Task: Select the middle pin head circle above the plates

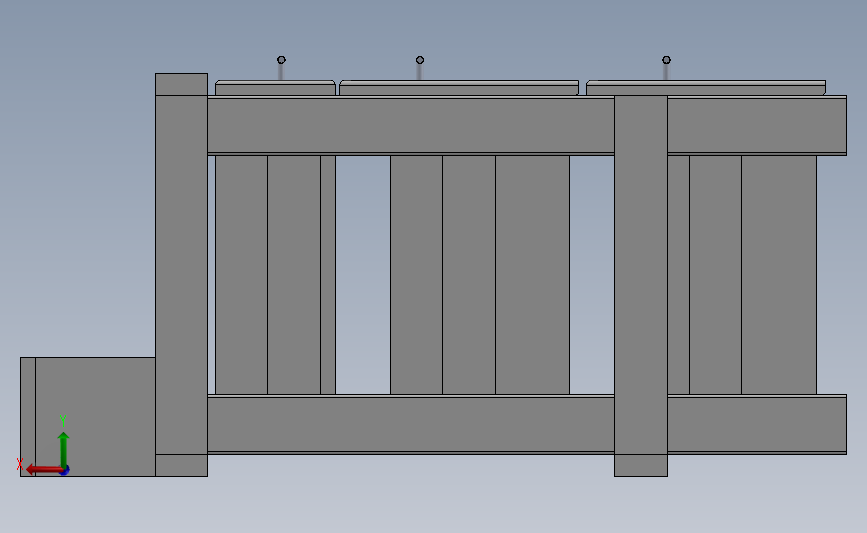Action: (x=420, y=60)
